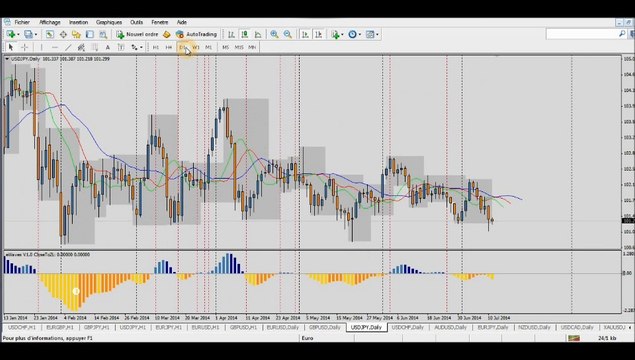Viewport: 635px width, 360px height.
Task: Click the Periods clock icon
Action: pyautogui.click(x=352, y=34)
